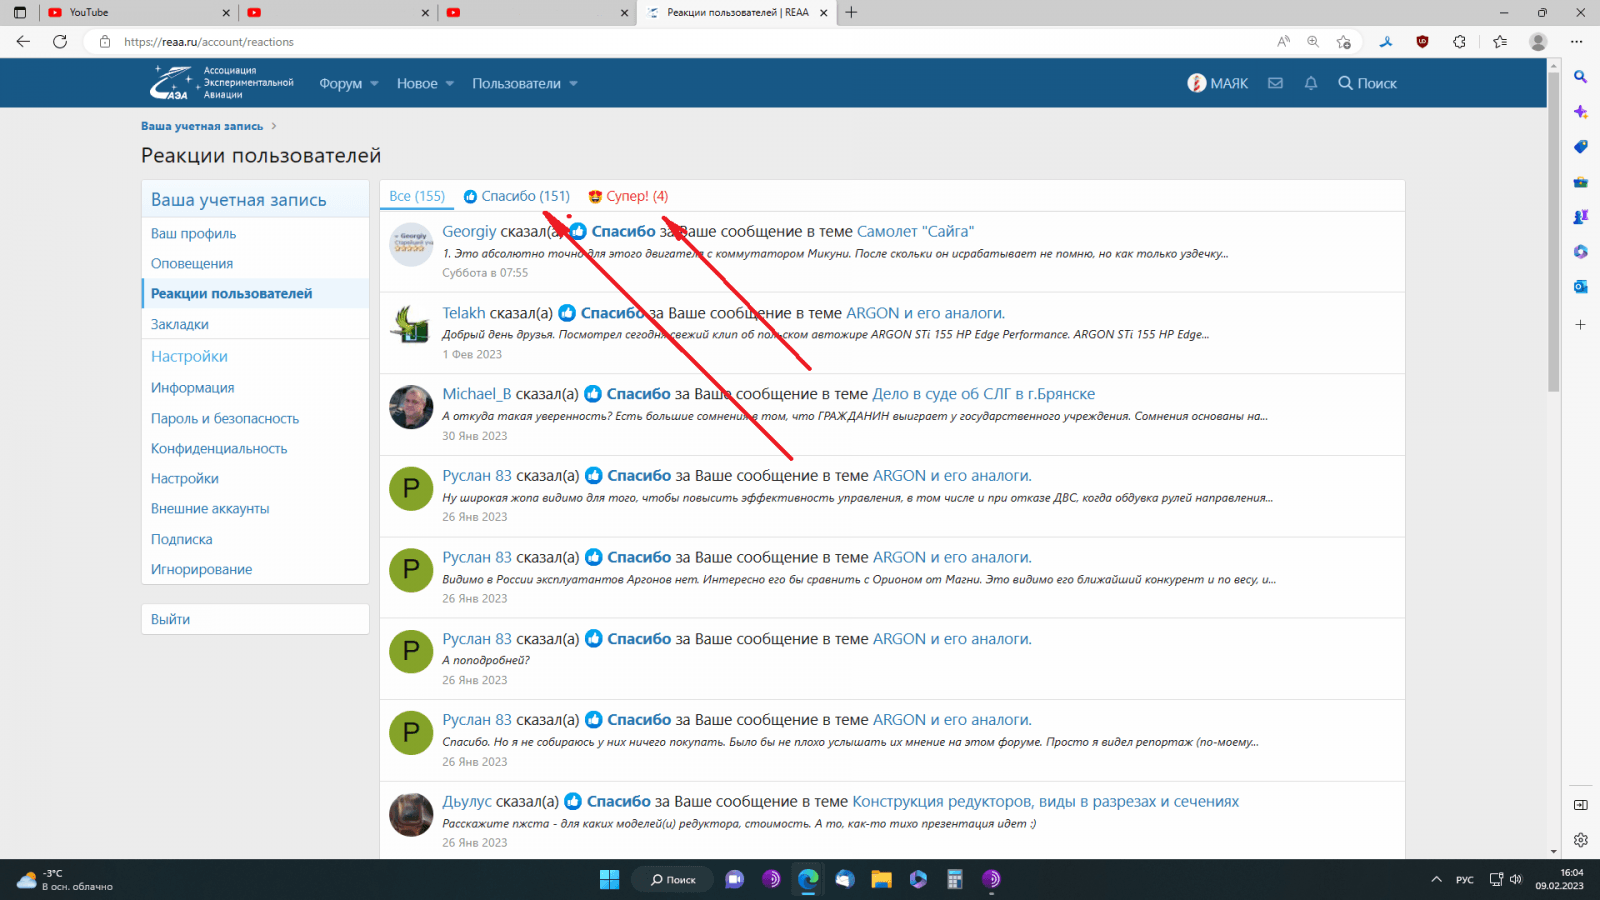The image size is (1600, 900).
Task: Show the Все (155) reactions tab
Action: click(417, 196)
